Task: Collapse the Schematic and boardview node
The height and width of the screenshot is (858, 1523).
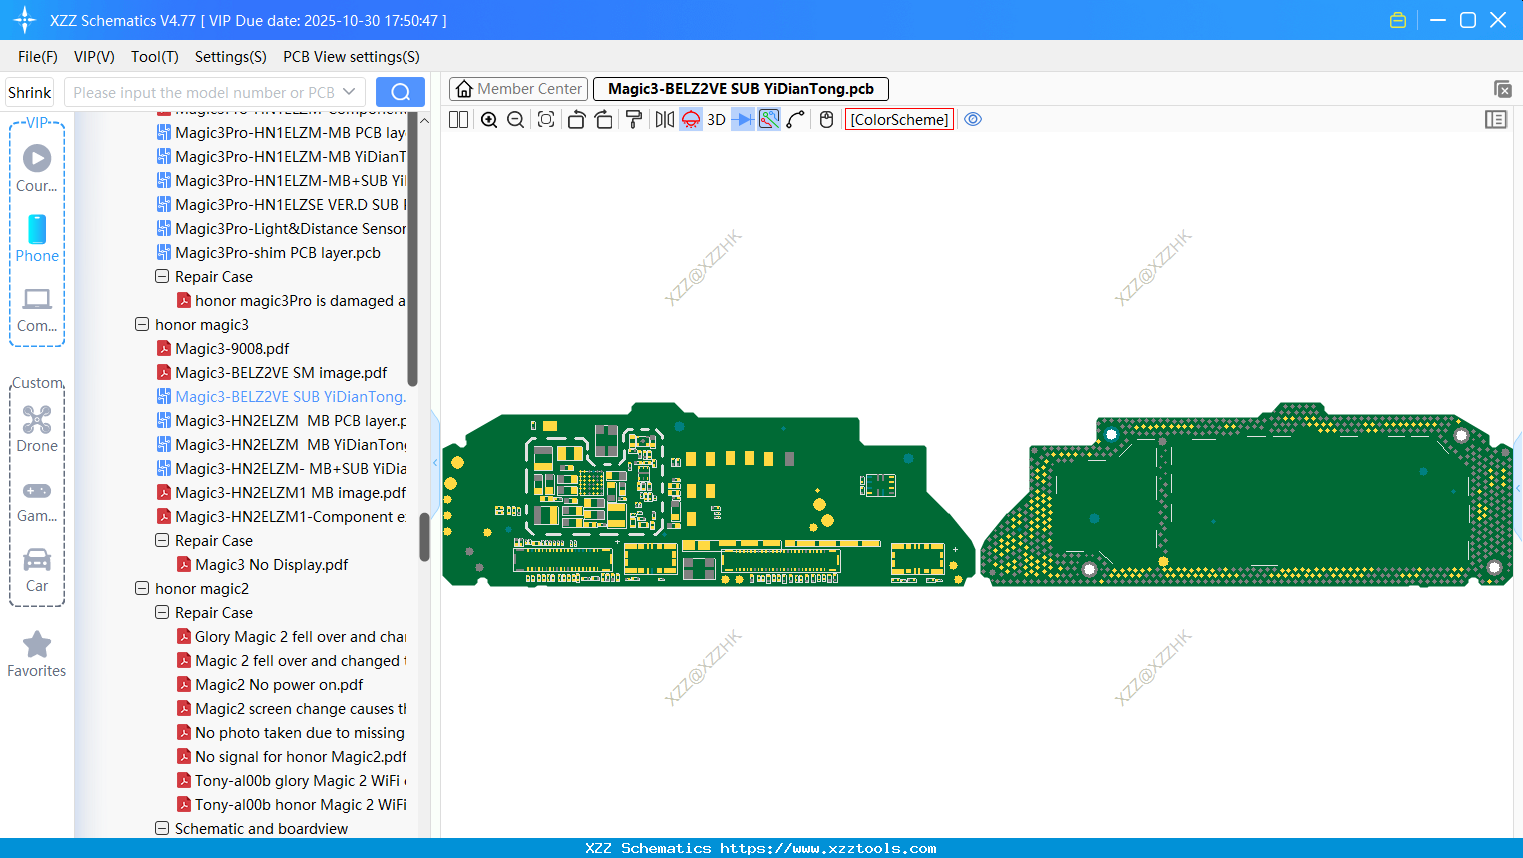Action: pyautogui.click(x=162, y=829)
